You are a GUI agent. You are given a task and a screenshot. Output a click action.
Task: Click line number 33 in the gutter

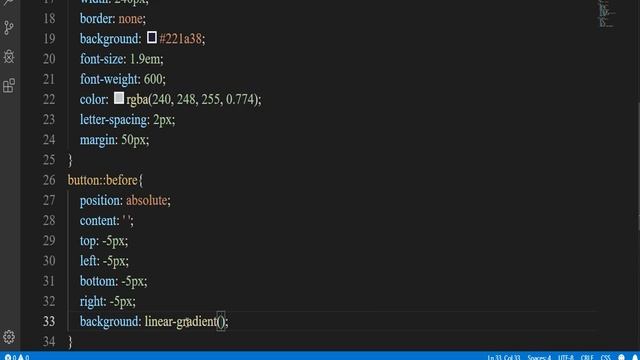[49, 321]
